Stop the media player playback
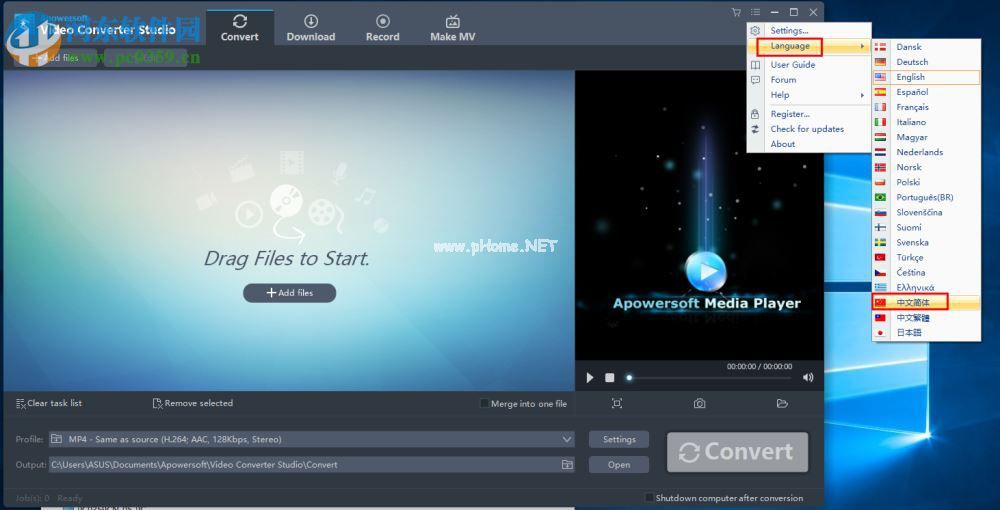The height and width of the screenshot is (510, 1000). [x=610, y=378]
